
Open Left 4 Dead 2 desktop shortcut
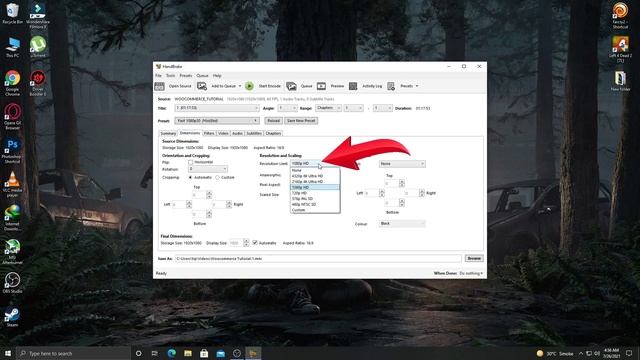click(x=620, y=50)
